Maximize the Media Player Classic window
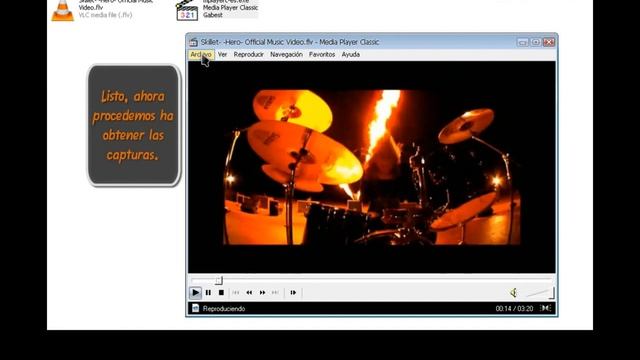Screen dimensions: 640x360 point(536,42)
